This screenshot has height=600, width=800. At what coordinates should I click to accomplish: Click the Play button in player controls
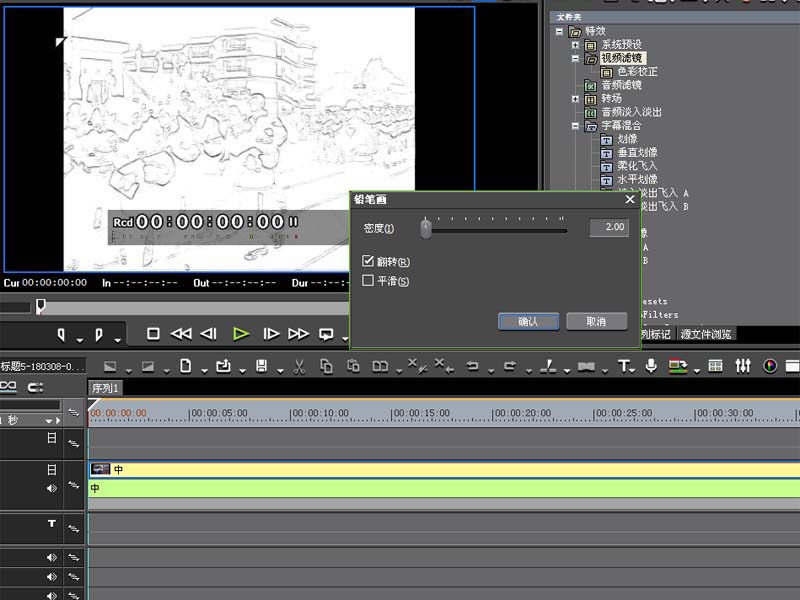tap(240, 334)
